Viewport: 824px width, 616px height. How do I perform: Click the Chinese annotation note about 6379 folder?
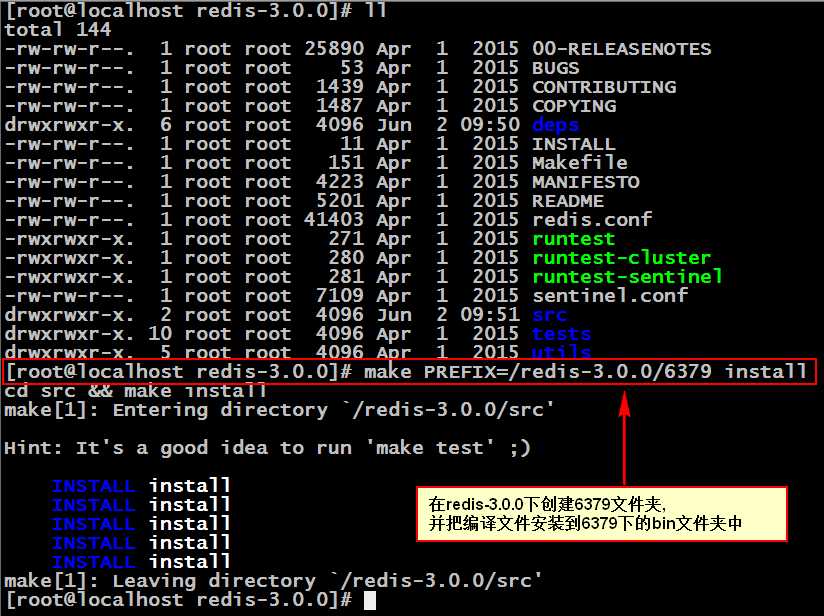pos(602,514)
